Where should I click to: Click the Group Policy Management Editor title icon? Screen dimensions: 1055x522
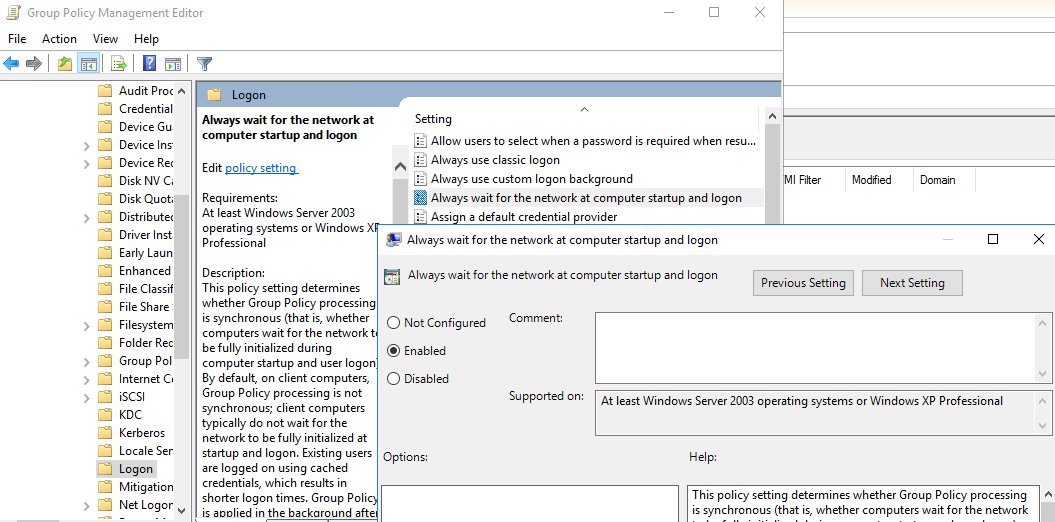(13, 13)
